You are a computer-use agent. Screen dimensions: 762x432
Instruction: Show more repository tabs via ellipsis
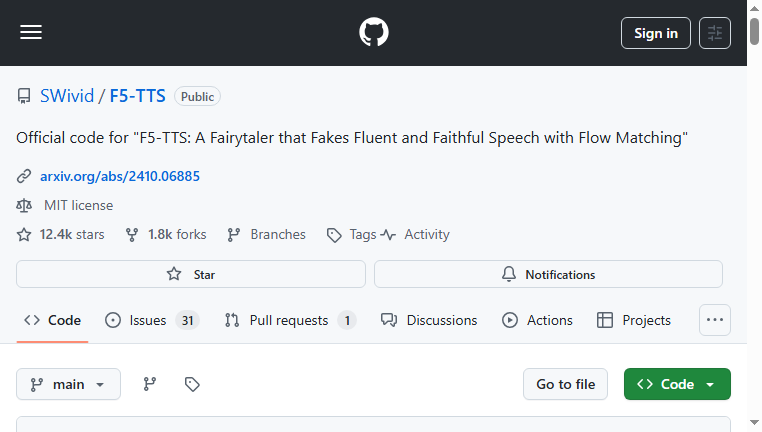tap(714, 320)
